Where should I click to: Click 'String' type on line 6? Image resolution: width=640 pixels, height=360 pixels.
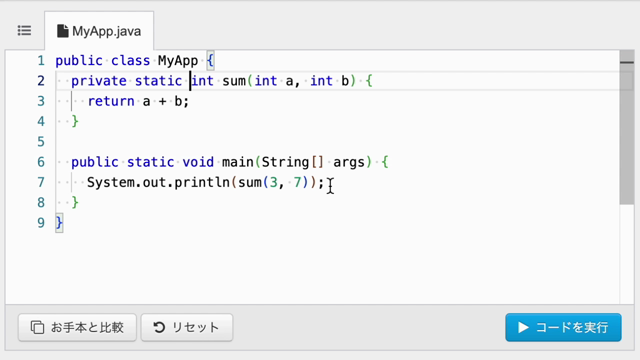click(x=285, y=162)
